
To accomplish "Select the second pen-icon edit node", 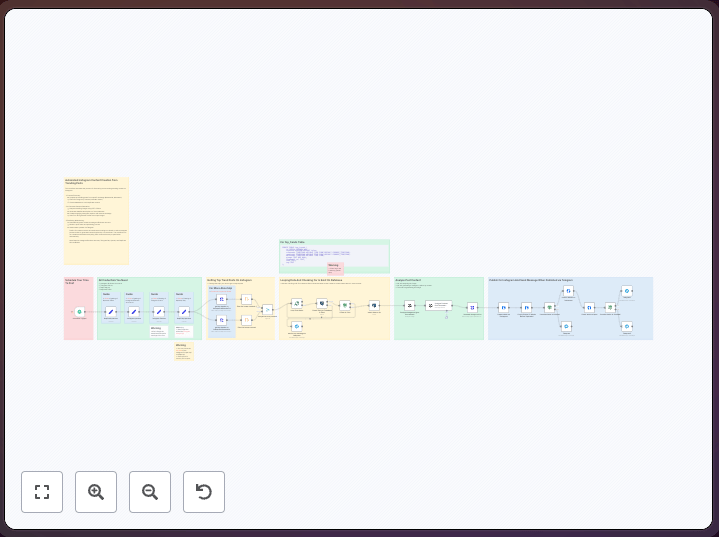I will [x=134, y=312].
